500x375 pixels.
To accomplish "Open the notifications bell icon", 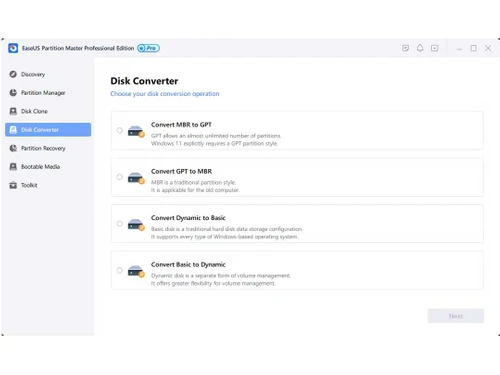I will tap(420, 48).
